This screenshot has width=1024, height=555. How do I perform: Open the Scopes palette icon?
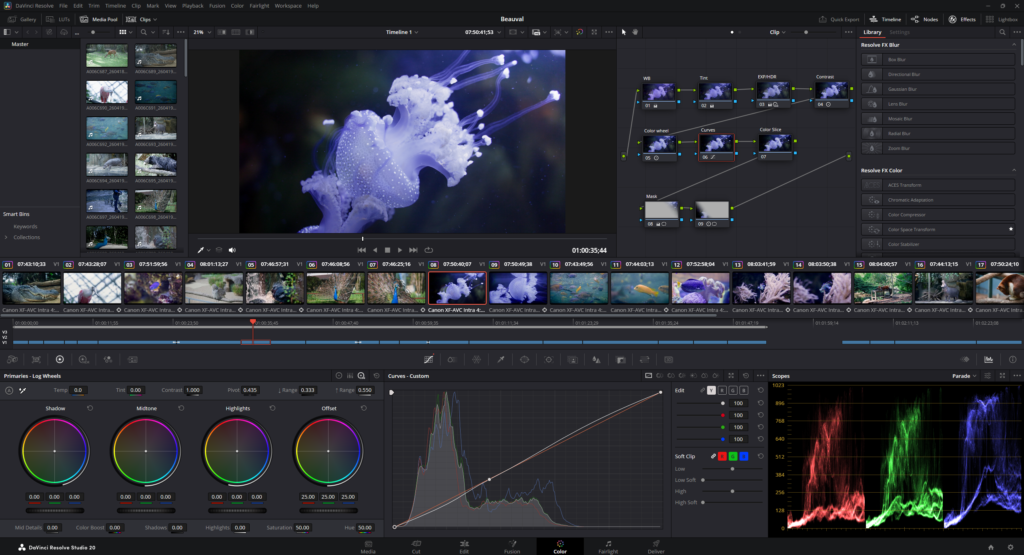(x=988, y=360)
